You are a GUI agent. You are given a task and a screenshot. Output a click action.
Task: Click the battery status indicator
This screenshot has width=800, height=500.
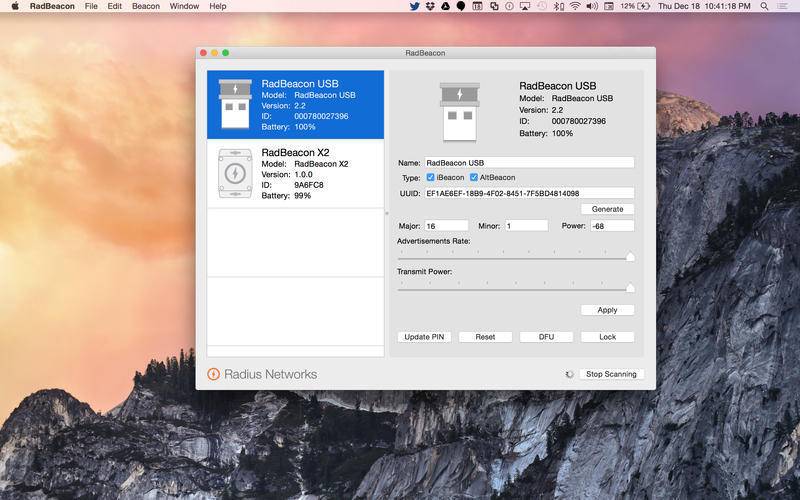[x=635, y=6]
